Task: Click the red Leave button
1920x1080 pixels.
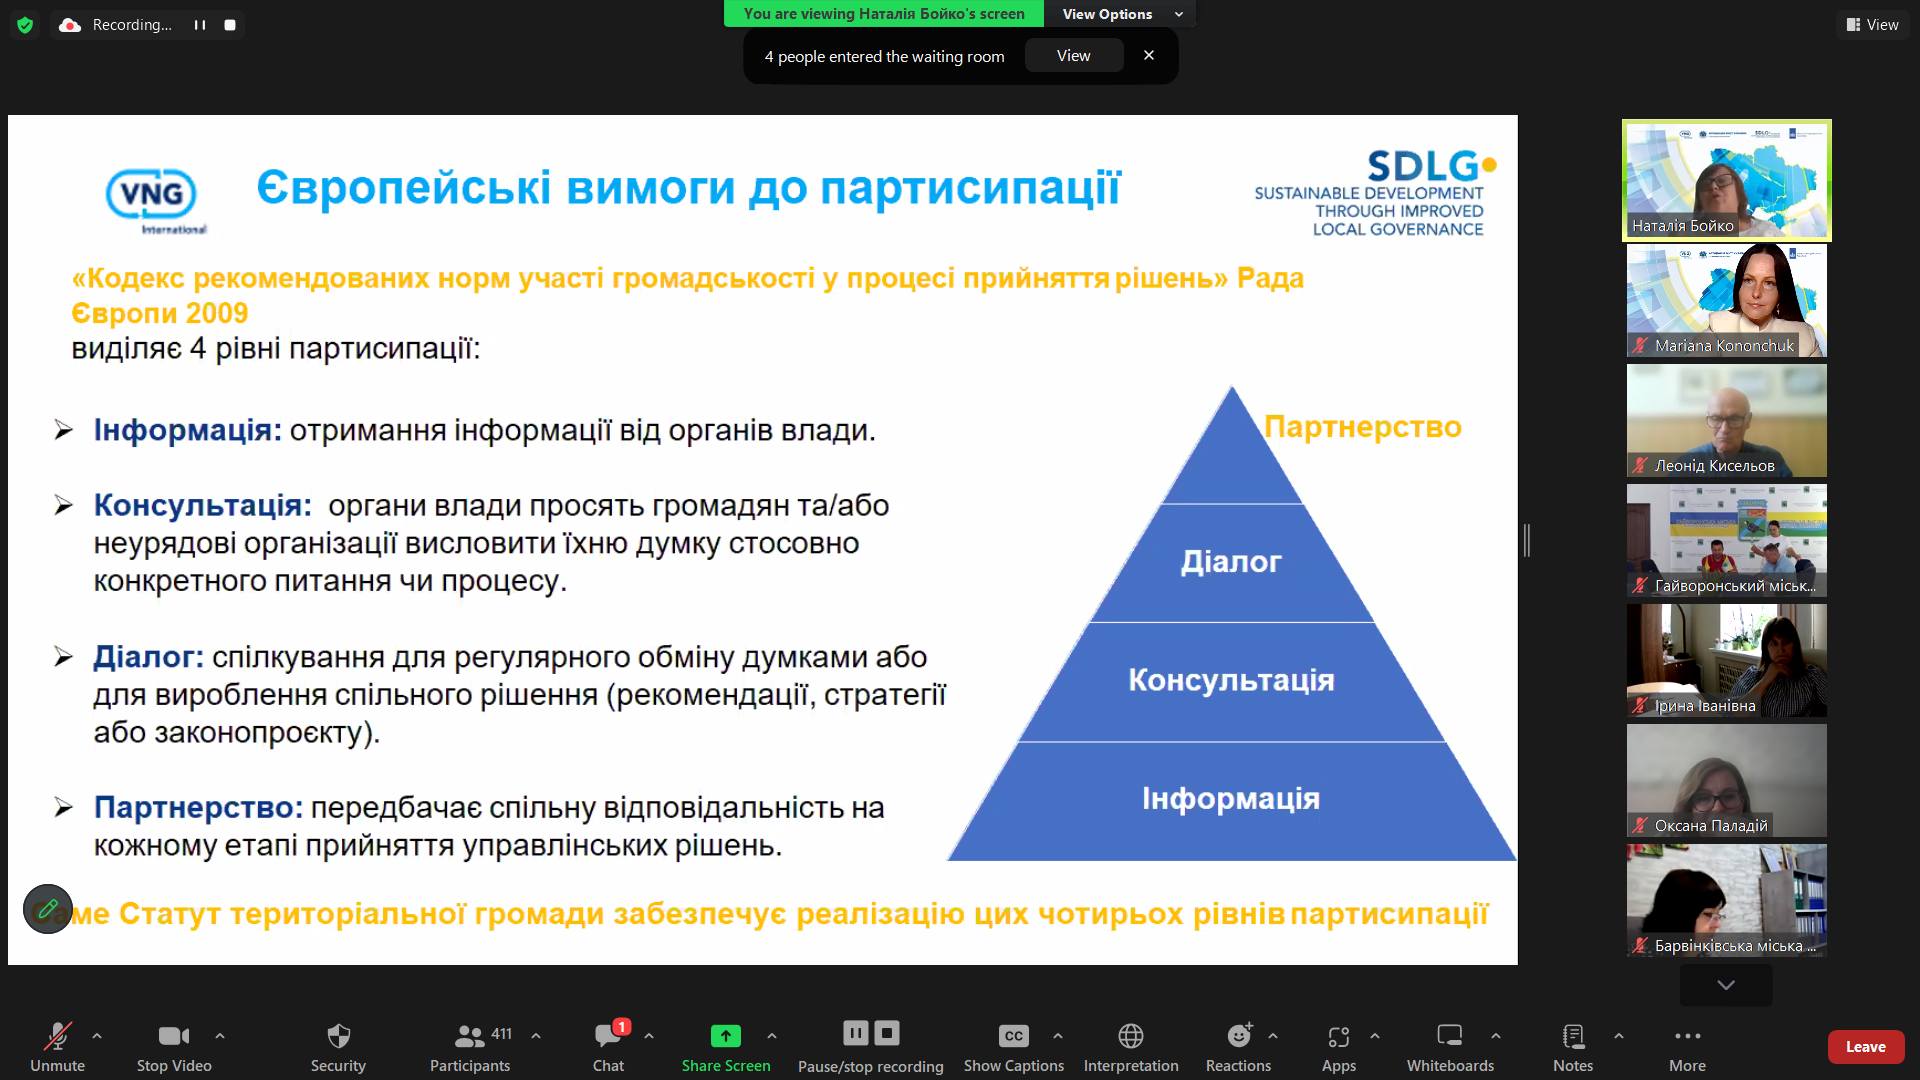Action: click(x=1865, y=1047)
